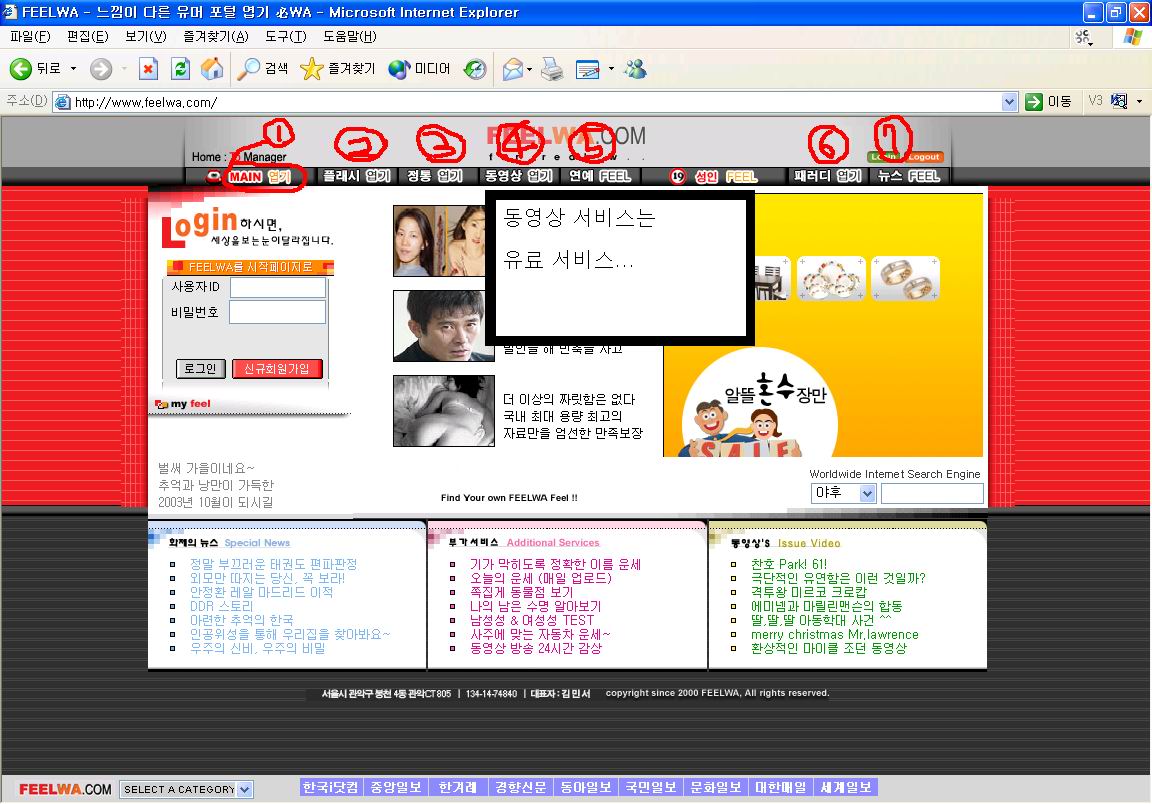Select the 패러디 엽기 navigation tab
Screen dimensions: 1152x804
click(x=827, y=176)
